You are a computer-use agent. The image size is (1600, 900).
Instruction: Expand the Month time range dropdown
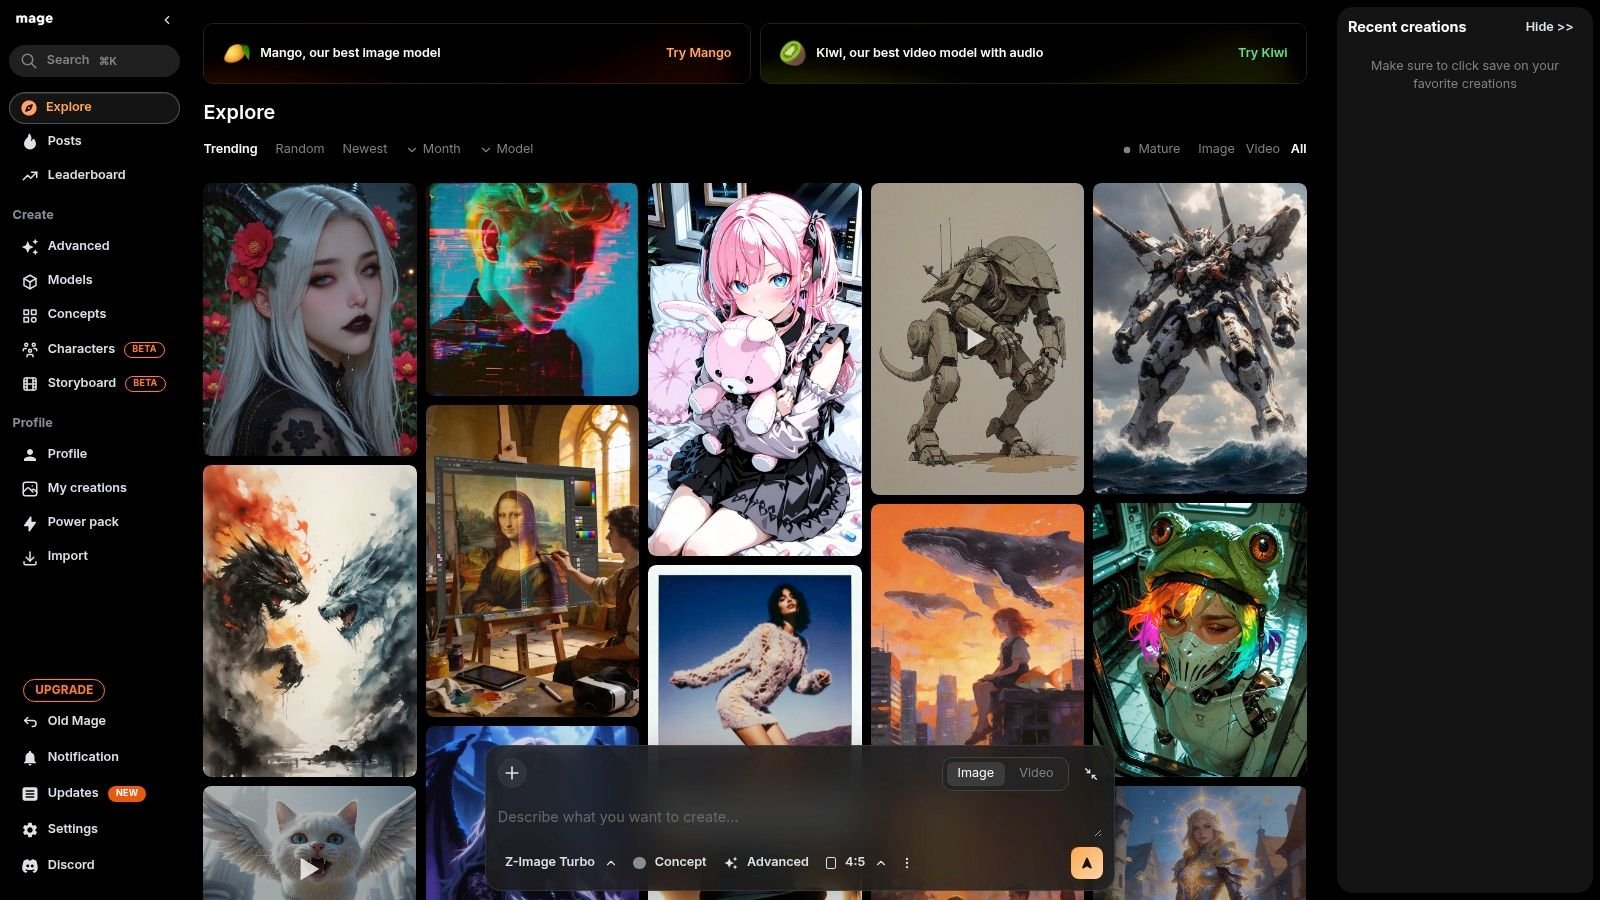coord(433,149)
